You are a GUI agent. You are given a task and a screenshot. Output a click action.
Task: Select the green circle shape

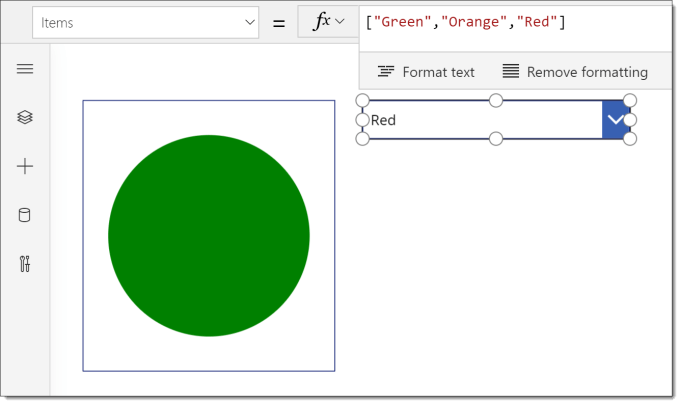209,236
